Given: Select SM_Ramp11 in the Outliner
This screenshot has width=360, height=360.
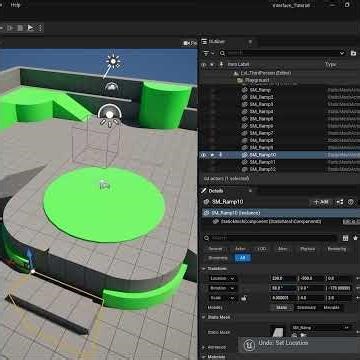Looking at the screenshot, I should (279, 162).
